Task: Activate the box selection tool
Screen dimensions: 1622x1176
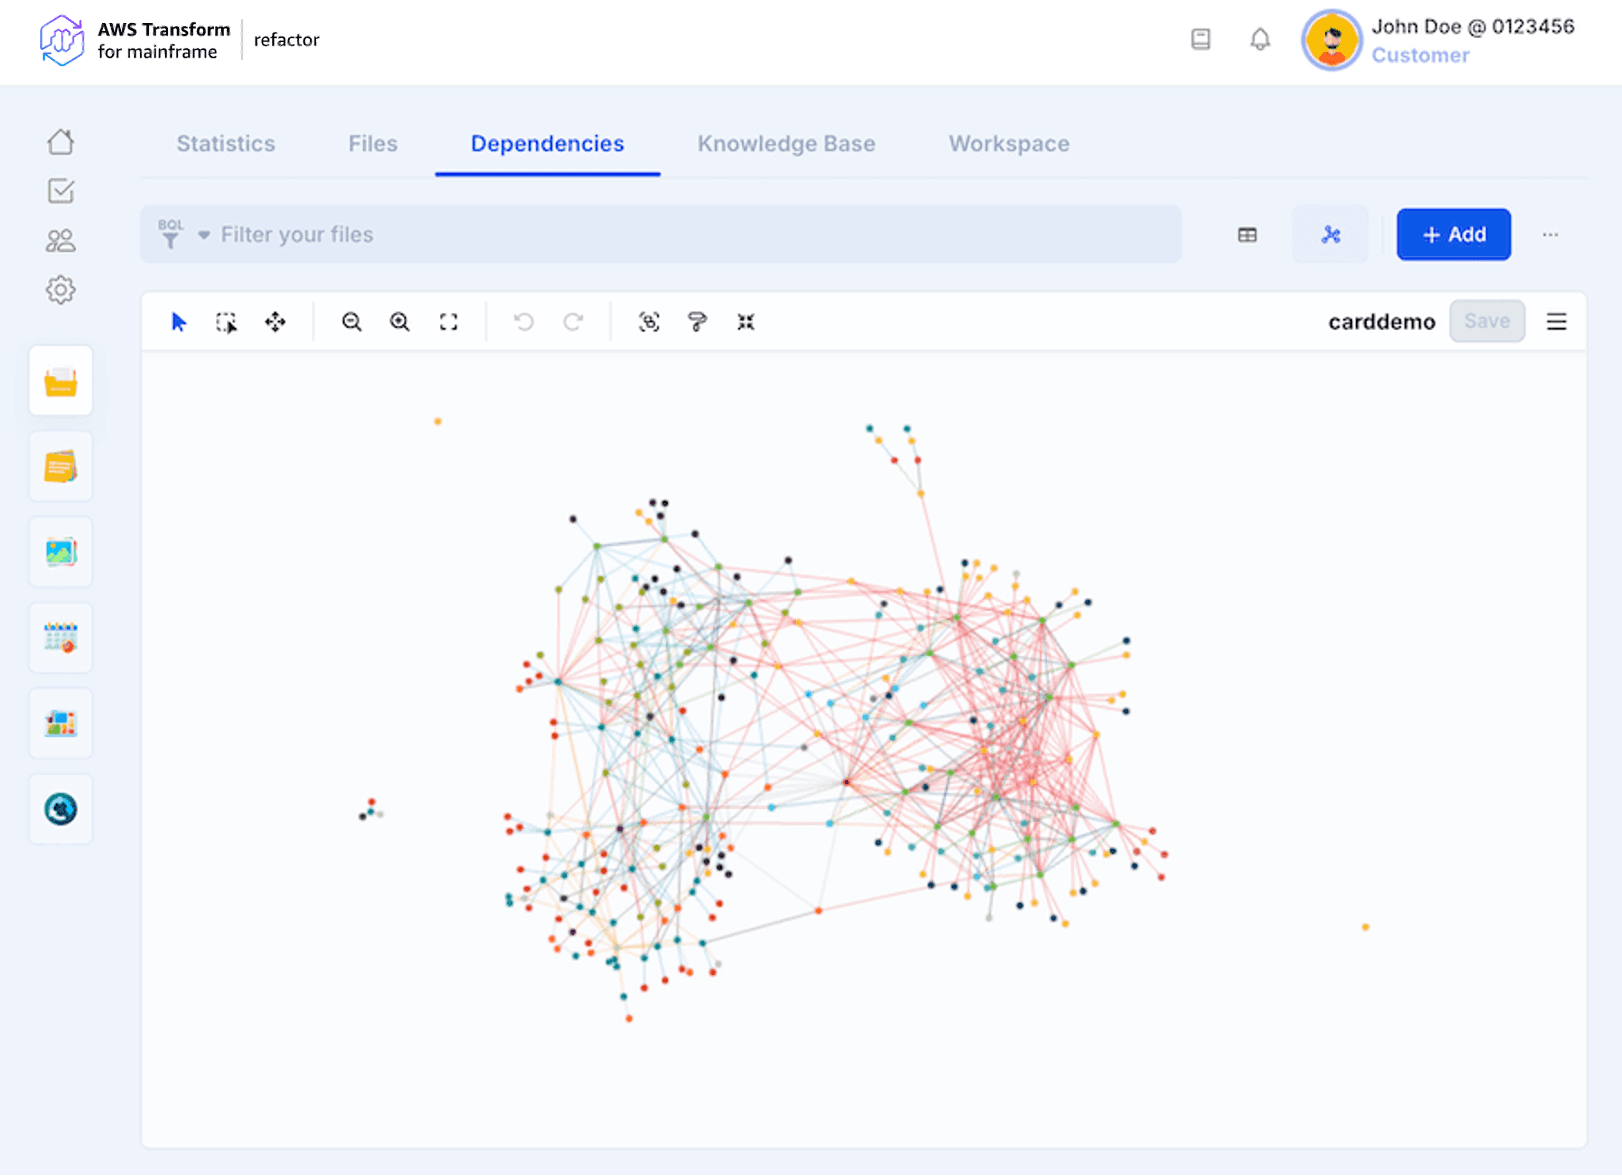Action: pyautogui.click(x=227, y=322)
